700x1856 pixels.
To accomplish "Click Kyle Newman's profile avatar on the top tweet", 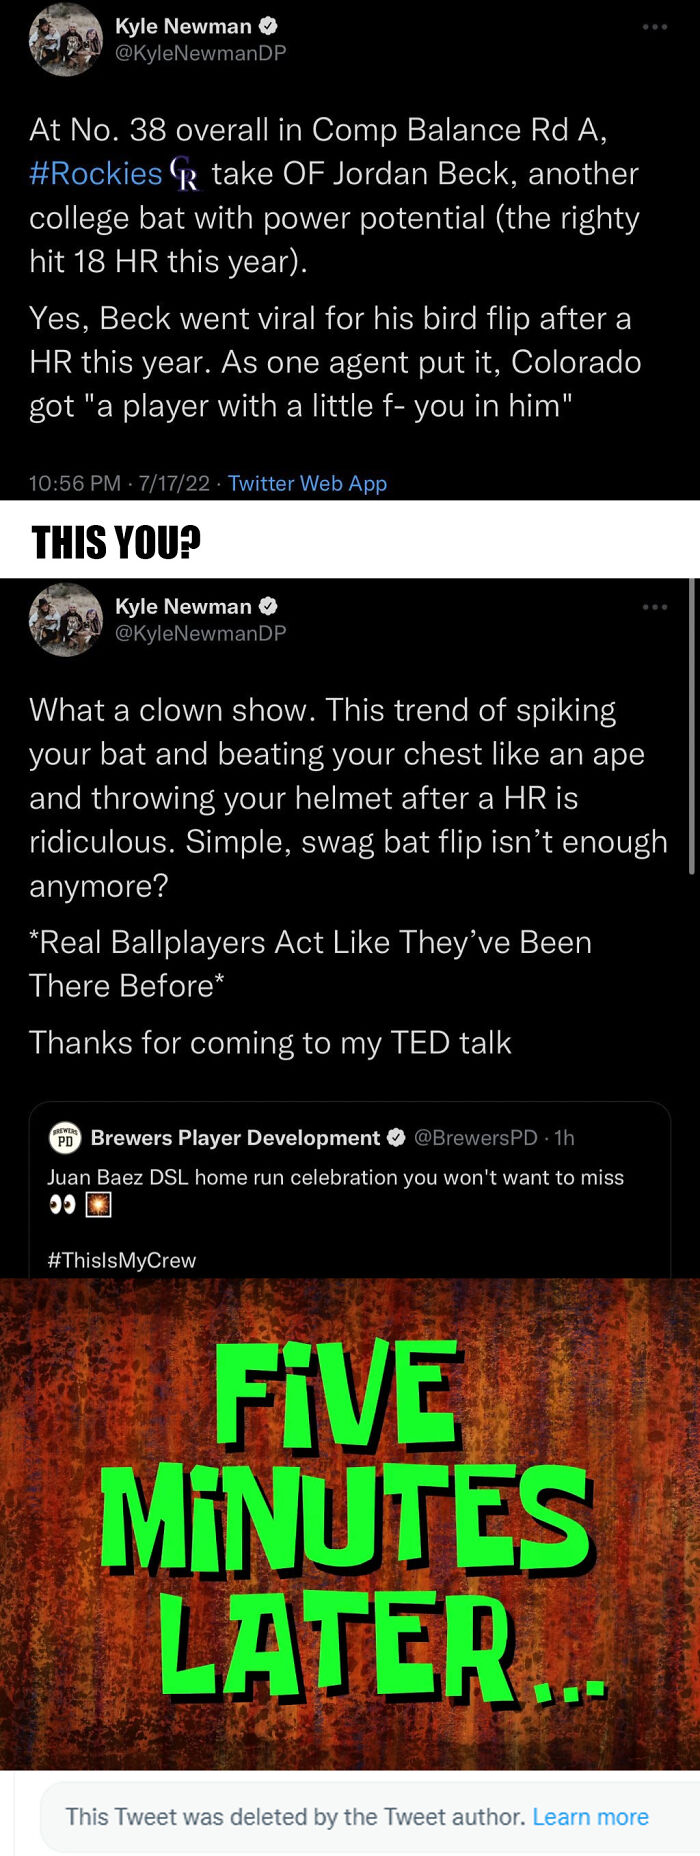I will click(65, 41).
